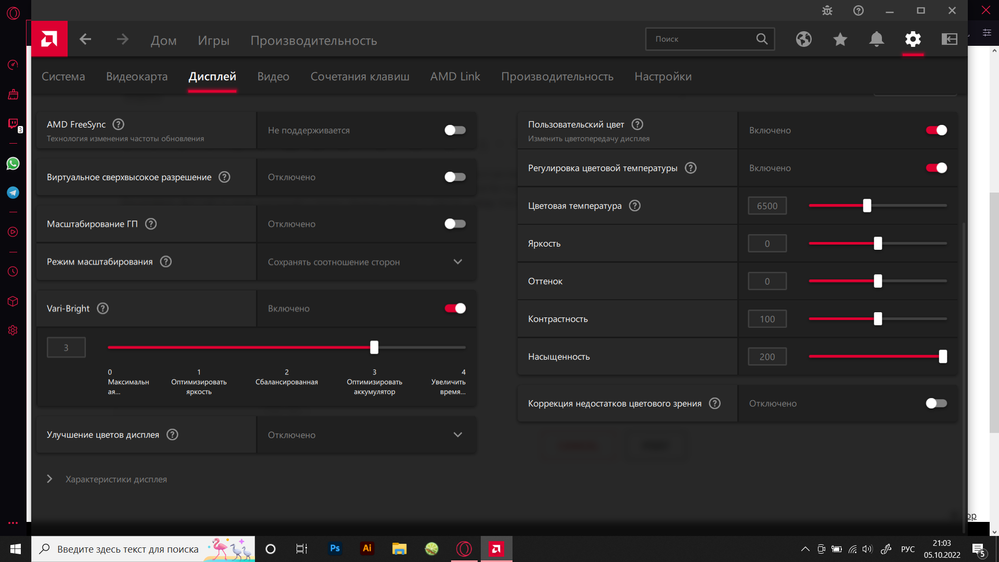Open notifications bell icon
Viewport: 999px width, 562px height.
[877, 39]
